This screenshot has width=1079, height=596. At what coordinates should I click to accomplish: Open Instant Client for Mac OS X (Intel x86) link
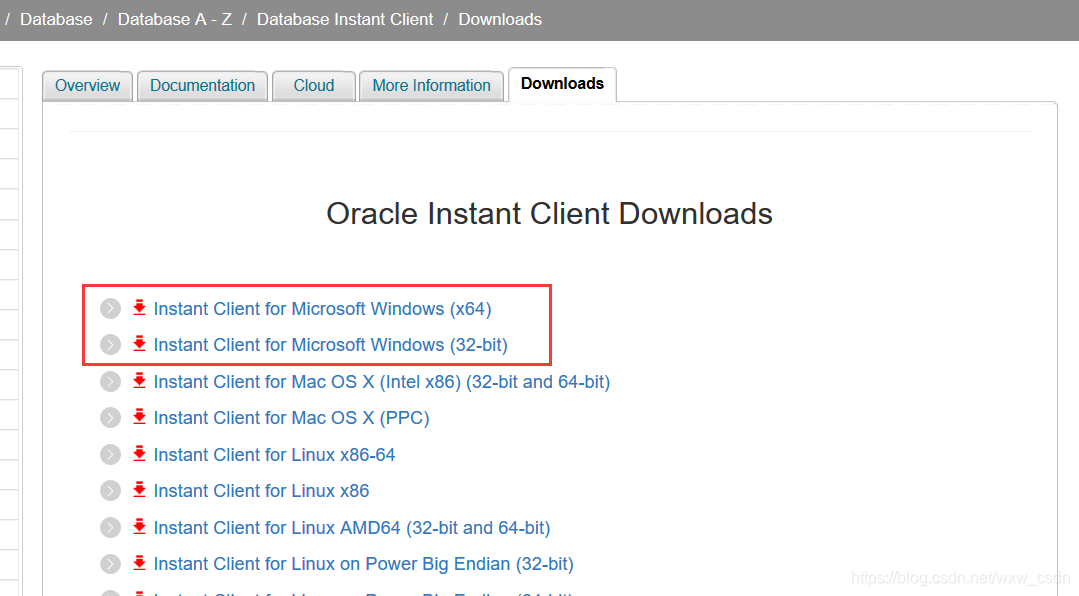coord(382,382)
